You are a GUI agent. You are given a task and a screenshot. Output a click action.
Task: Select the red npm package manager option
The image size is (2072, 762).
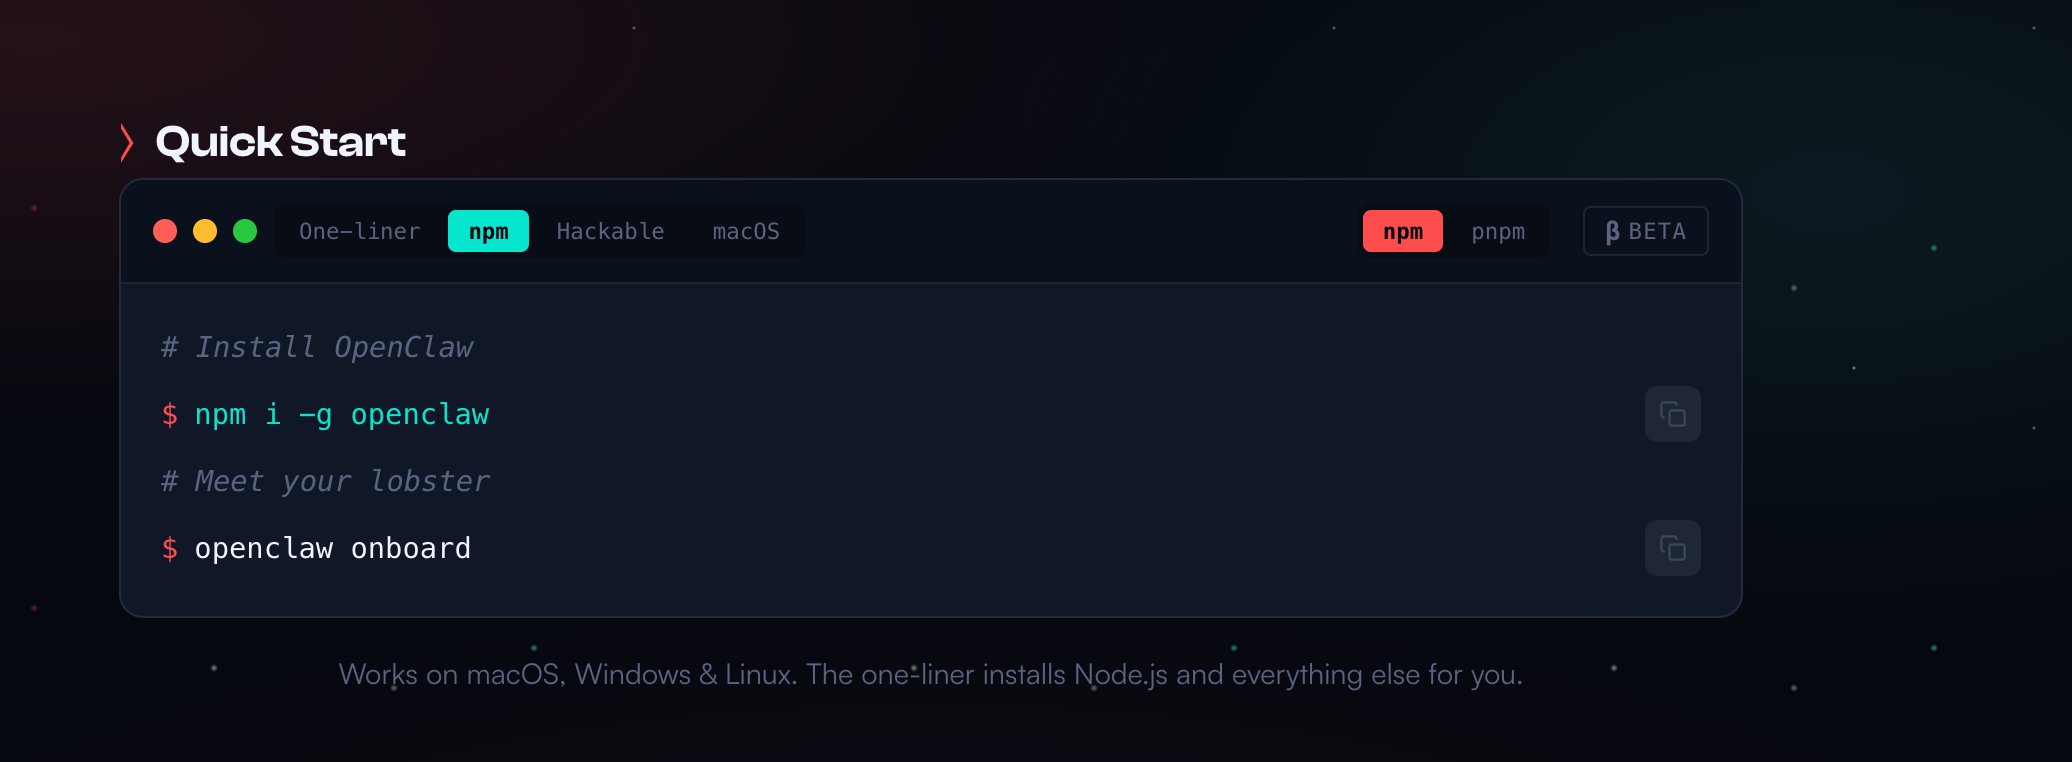pos(1402,232)
